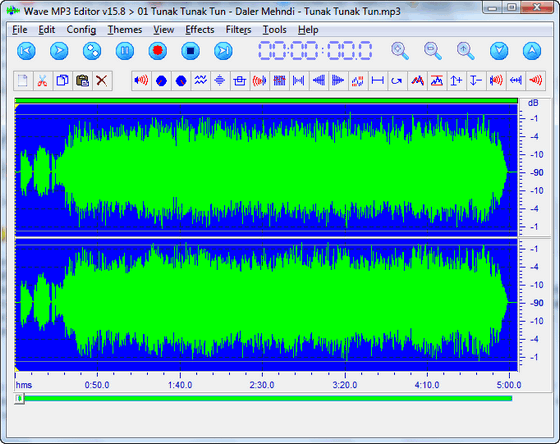Screen dimensions: 560x444
Task: Click the Paste clipboard icon
Action: (x=82, y=81)
